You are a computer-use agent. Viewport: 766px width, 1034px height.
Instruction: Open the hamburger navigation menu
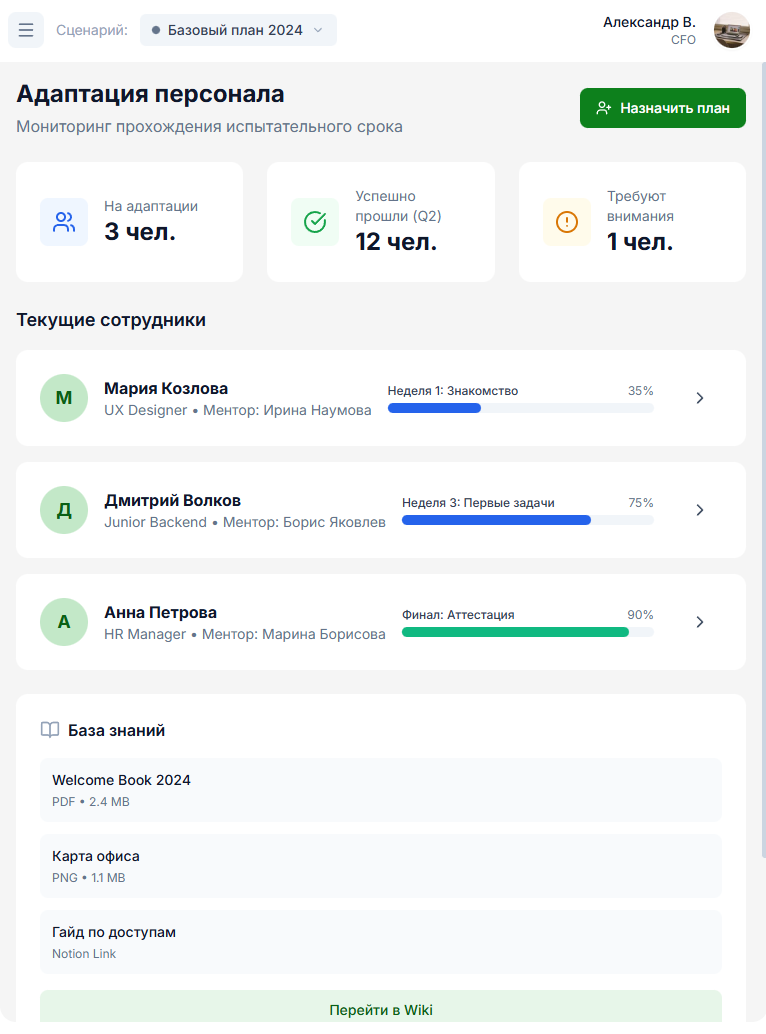click(26, 30)
